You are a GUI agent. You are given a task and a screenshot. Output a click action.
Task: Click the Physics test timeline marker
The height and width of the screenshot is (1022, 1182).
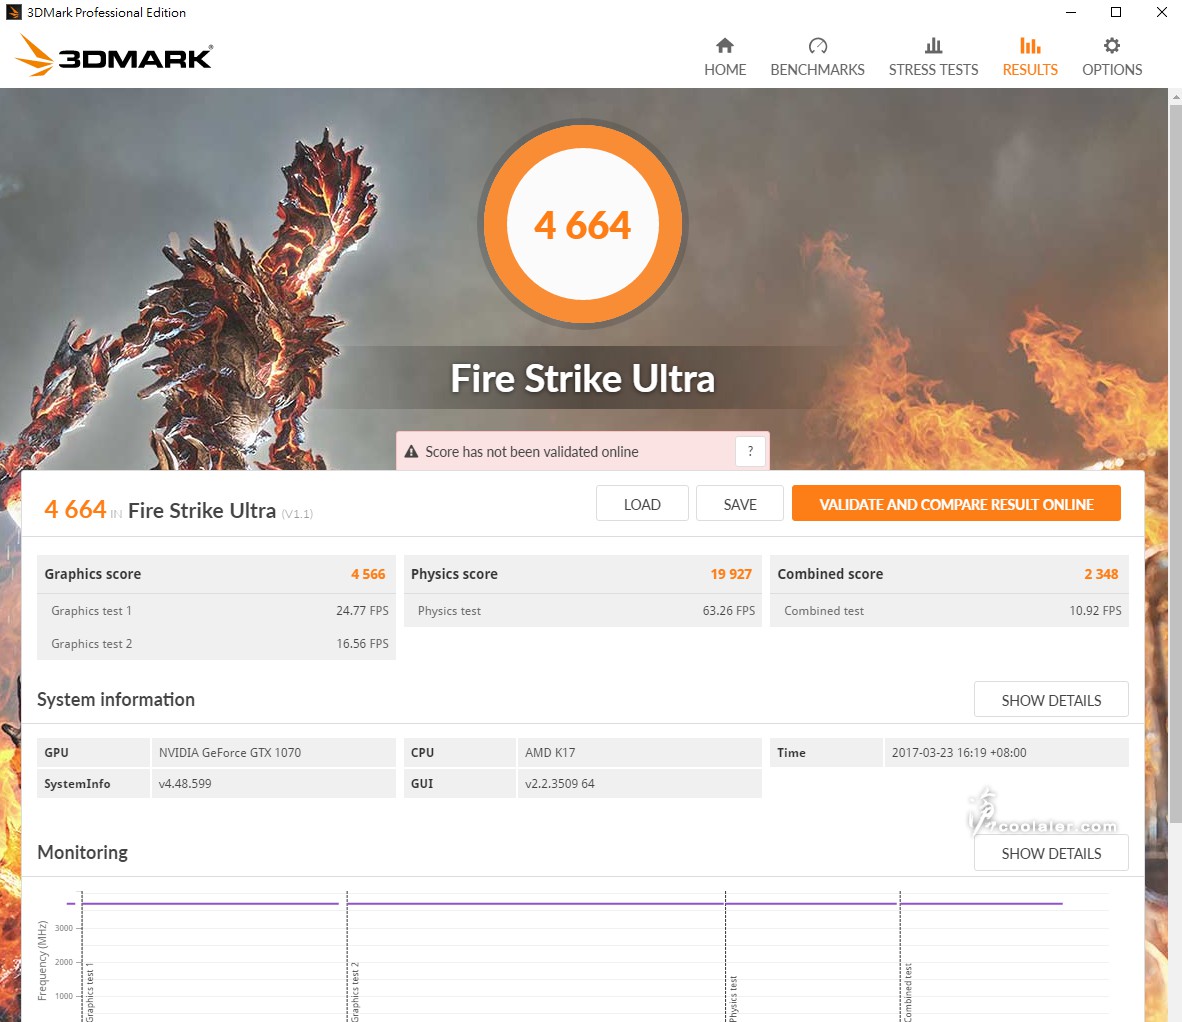[726, 957]
